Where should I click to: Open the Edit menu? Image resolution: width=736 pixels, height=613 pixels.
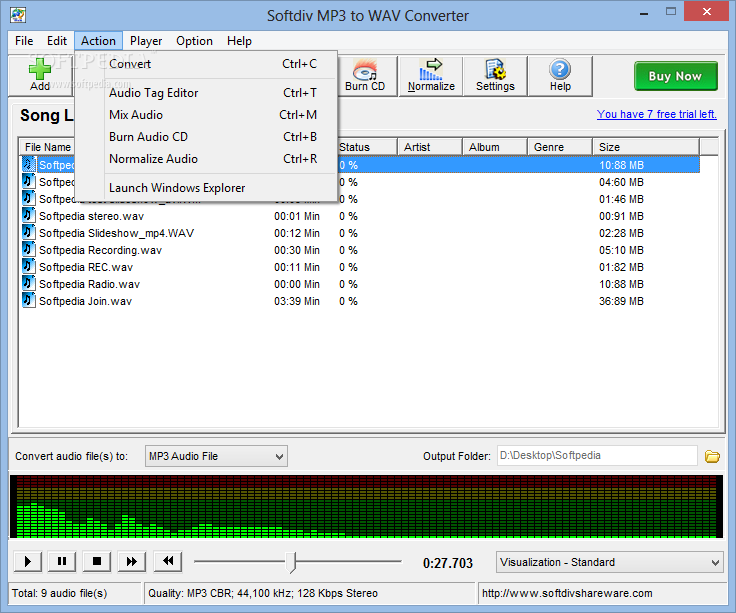click(x=57, y=41)
